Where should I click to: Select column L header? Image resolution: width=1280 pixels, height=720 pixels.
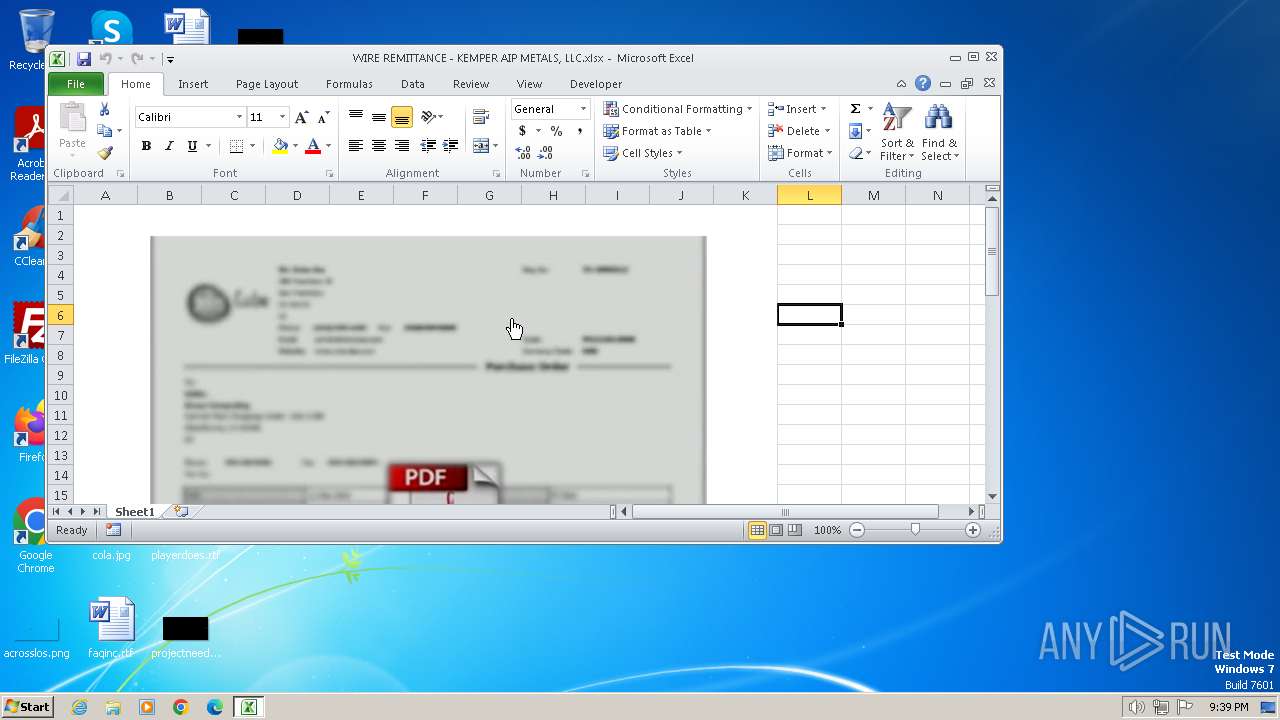(809, 195)
